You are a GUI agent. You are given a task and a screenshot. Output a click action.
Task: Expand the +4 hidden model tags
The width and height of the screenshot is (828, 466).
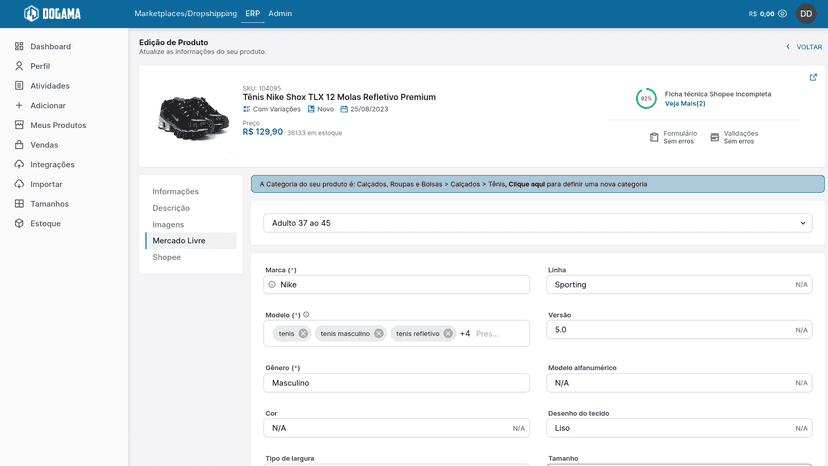(x=465, y=333)
